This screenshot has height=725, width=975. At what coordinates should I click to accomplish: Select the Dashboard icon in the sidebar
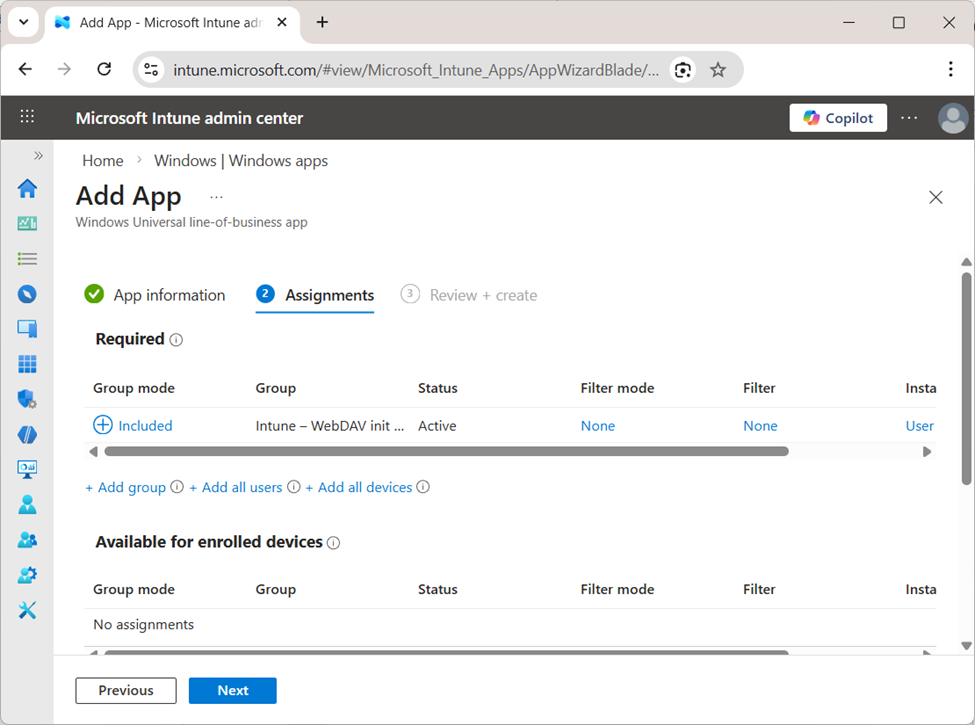tap(27, 223)
